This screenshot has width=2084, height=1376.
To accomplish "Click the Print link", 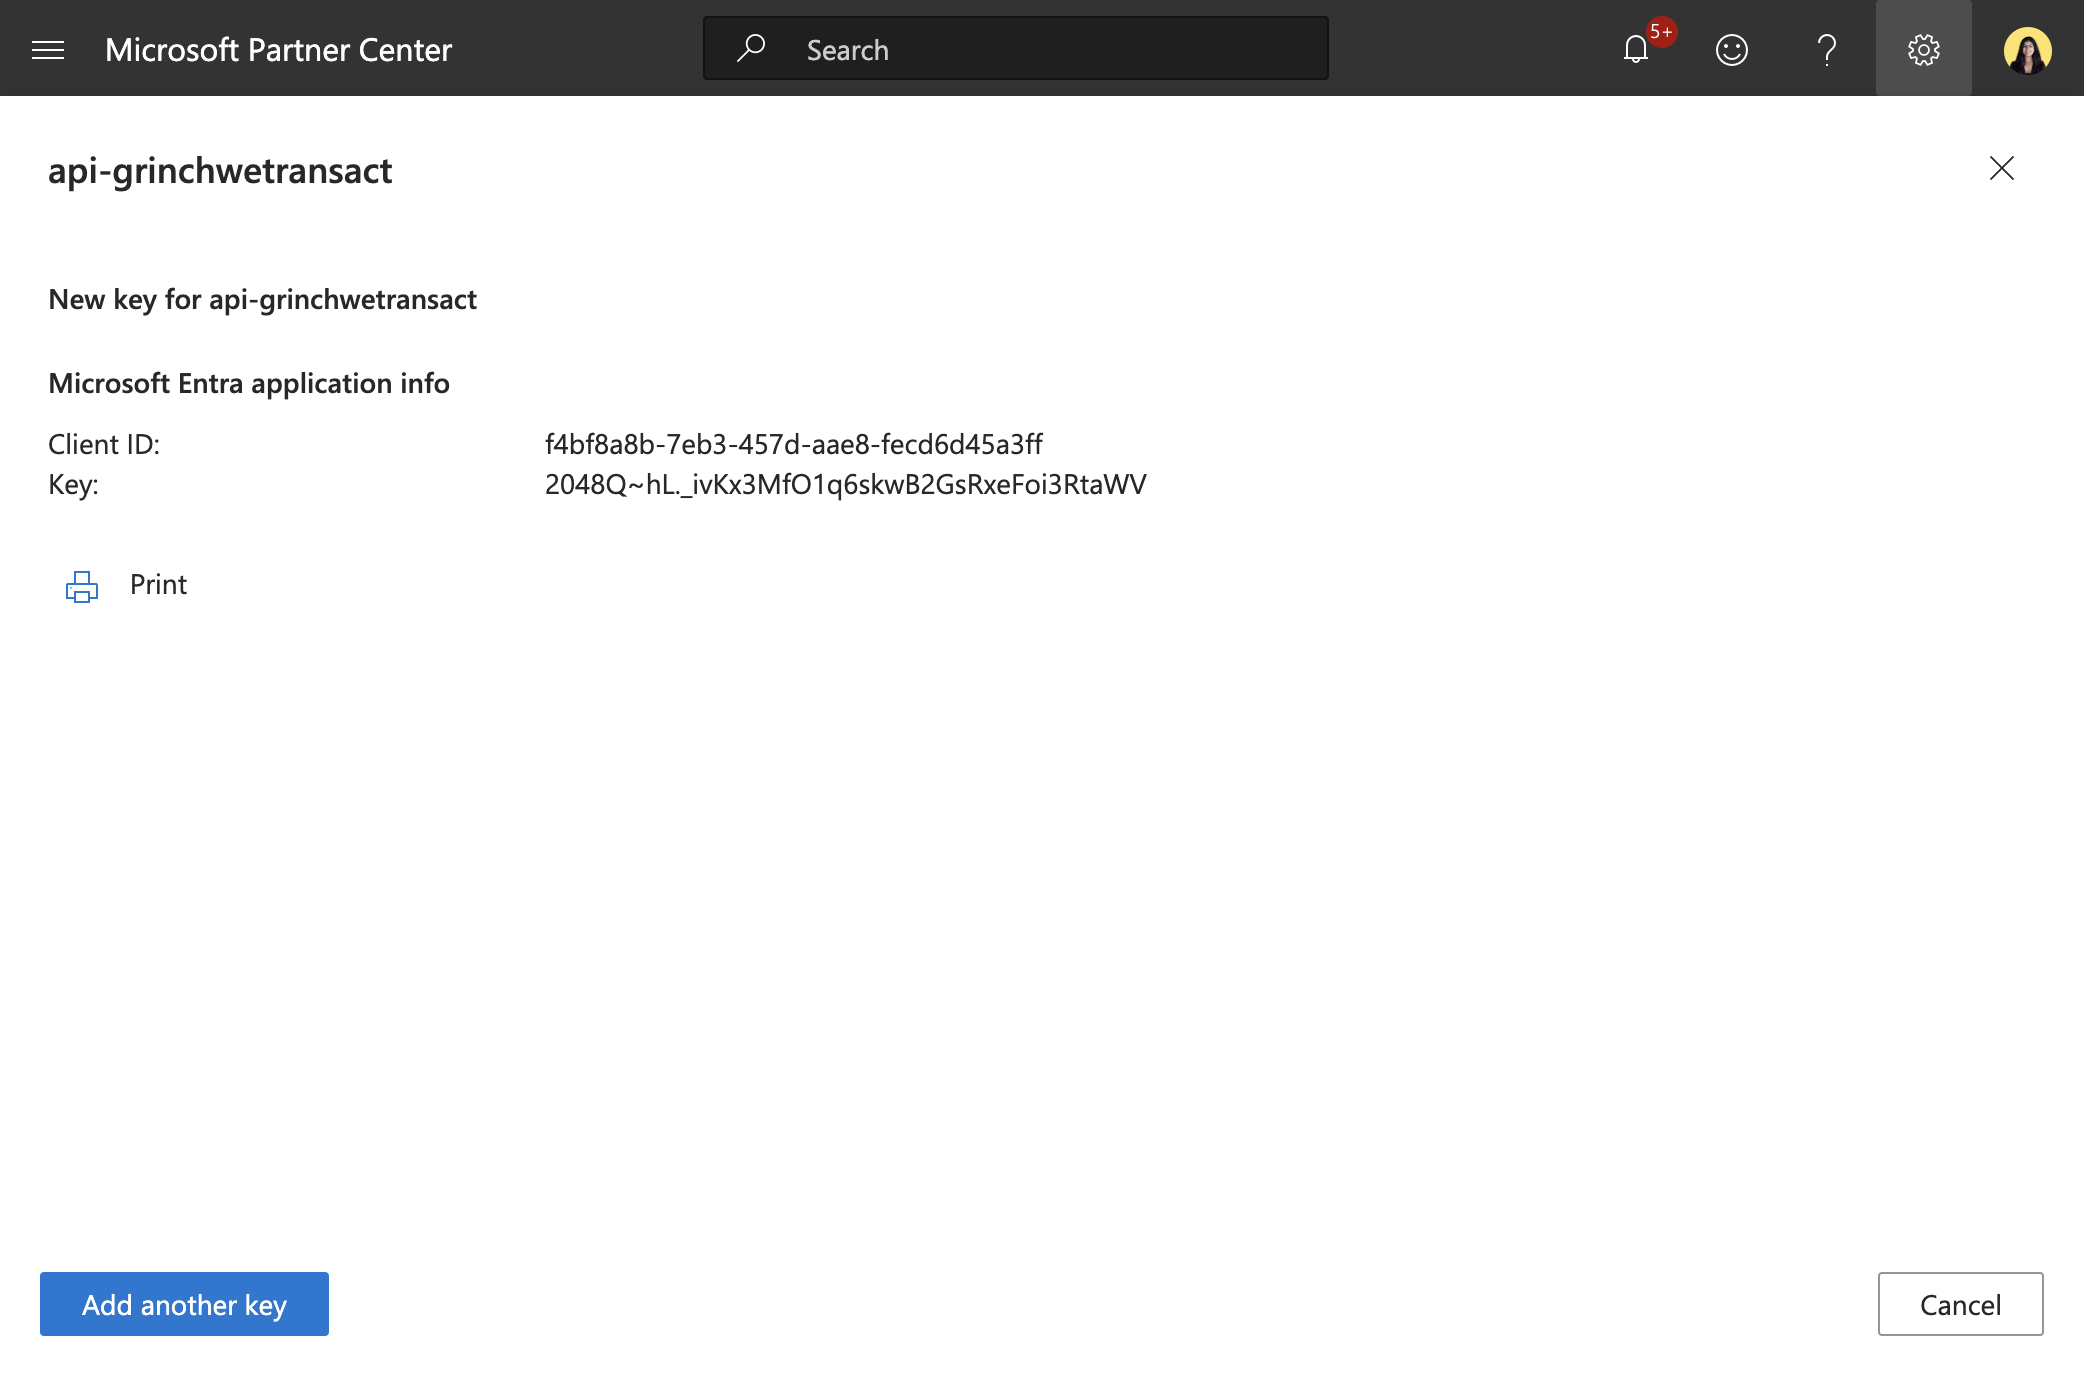I will (158, 584).
